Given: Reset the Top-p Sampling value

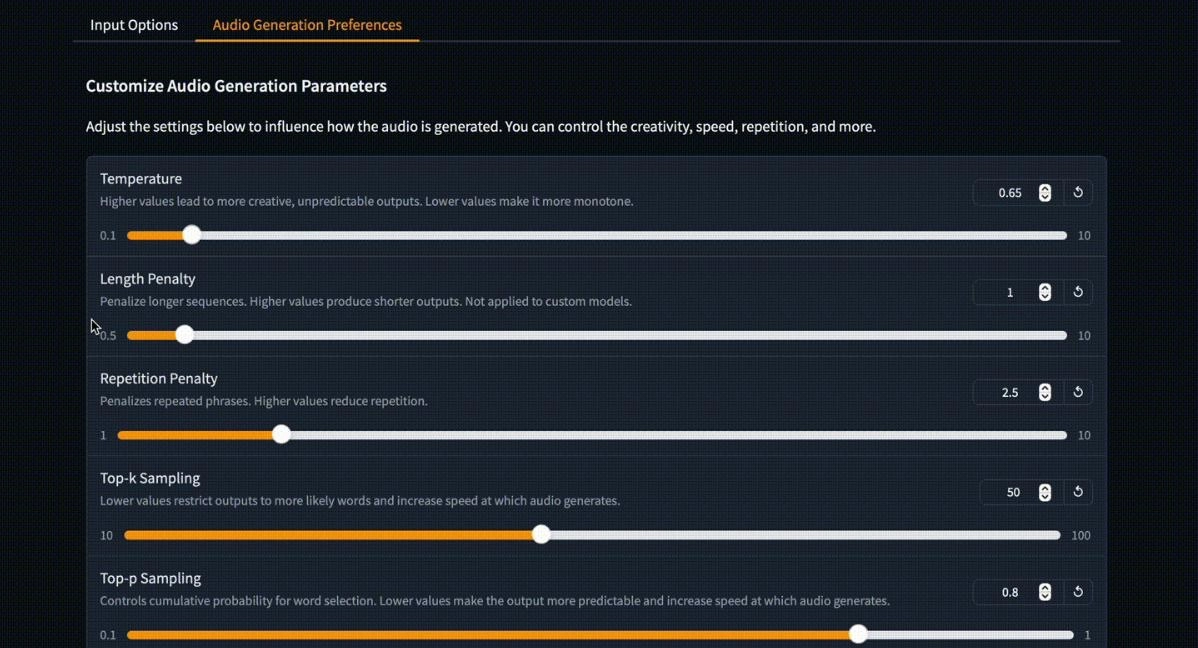Looking at the screenshot, I should pos(1078,592).
